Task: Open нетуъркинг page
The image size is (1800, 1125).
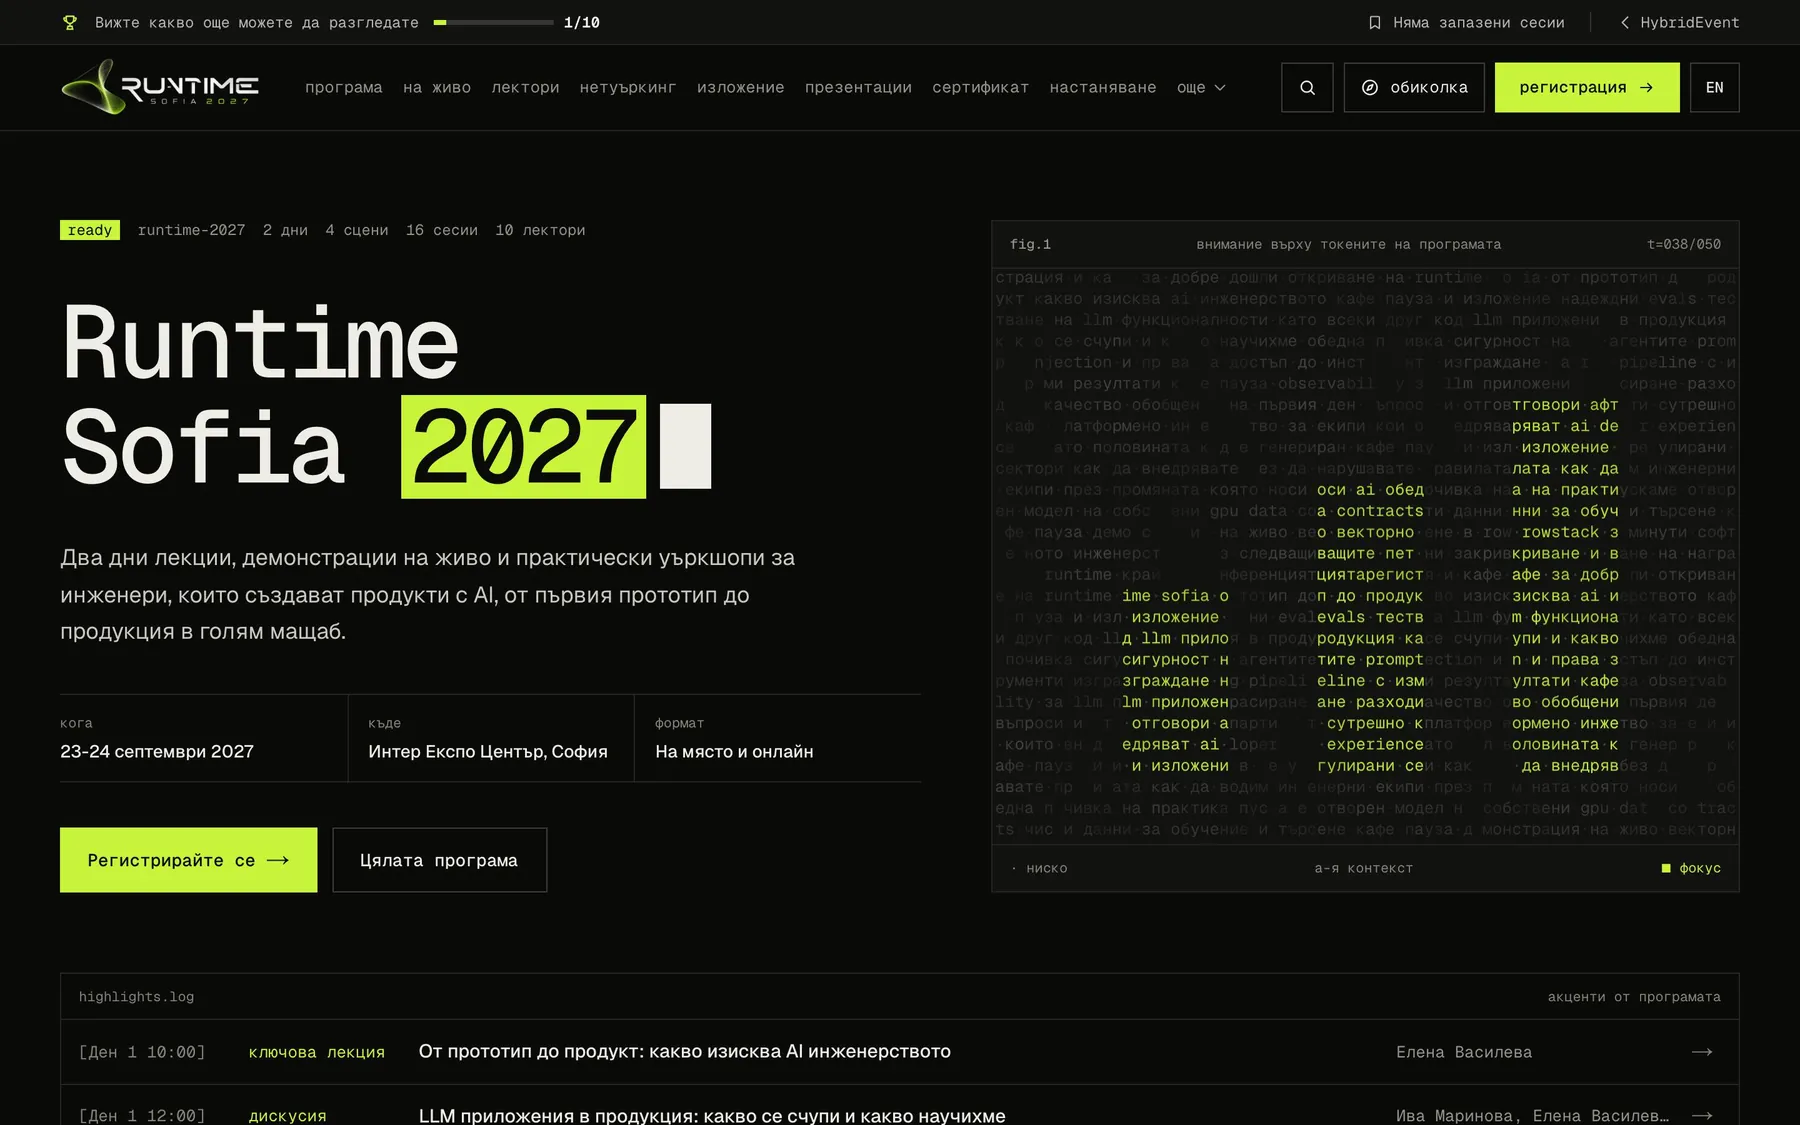Action: 628,87
